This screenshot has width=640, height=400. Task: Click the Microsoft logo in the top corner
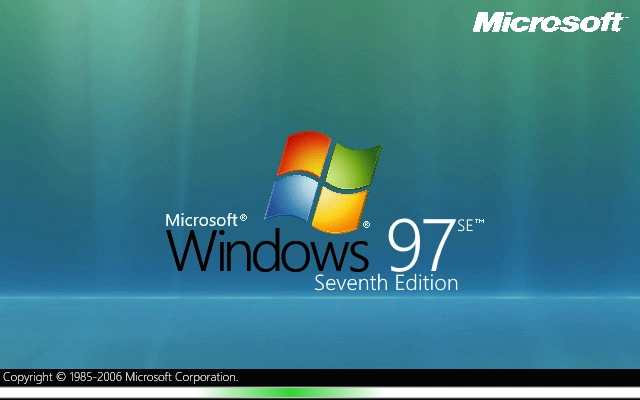(x=549, y=22)
